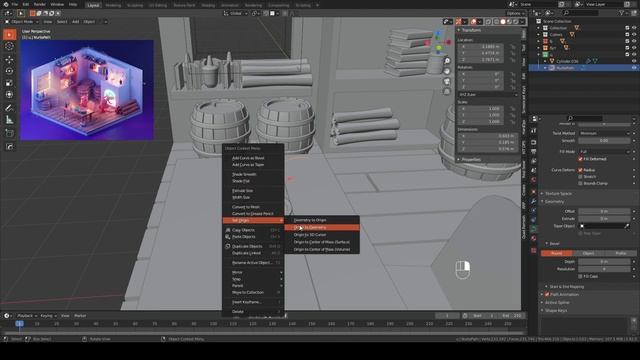This screenshot has width=640, height=360.
Task: Switch to the Layout workspace tab
Action: [93, 5]
